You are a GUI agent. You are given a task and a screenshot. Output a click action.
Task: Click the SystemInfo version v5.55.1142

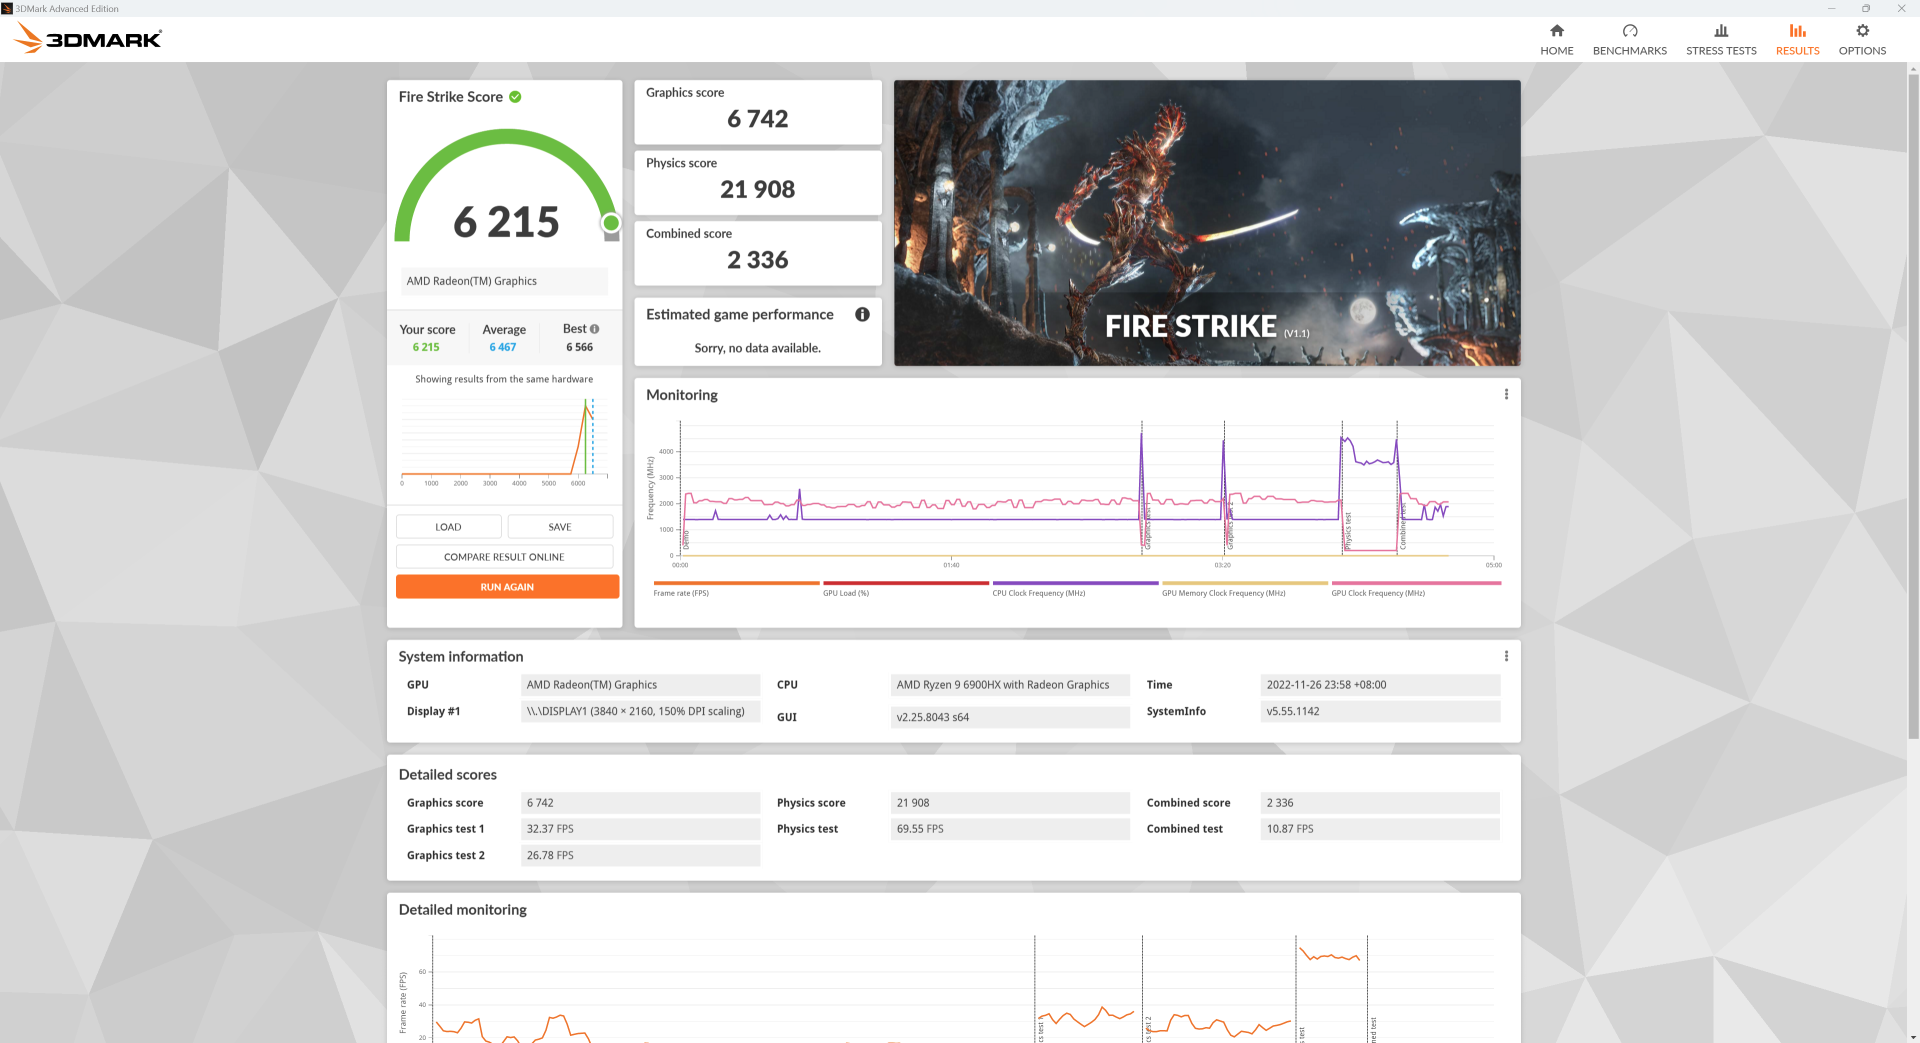tap(1380, 711)
